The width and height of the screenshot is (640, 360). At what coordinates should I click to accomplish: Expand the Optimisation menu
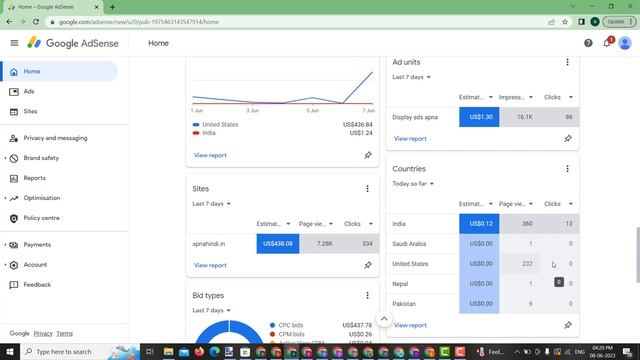pos(42,198)
